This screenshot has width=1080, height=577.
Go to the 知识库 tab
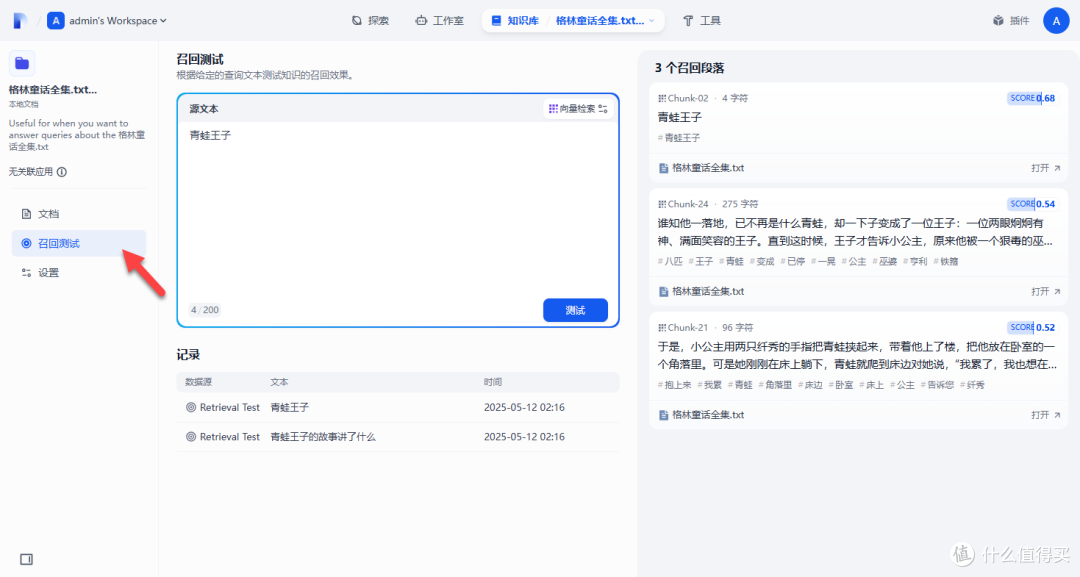click(515, 21)
